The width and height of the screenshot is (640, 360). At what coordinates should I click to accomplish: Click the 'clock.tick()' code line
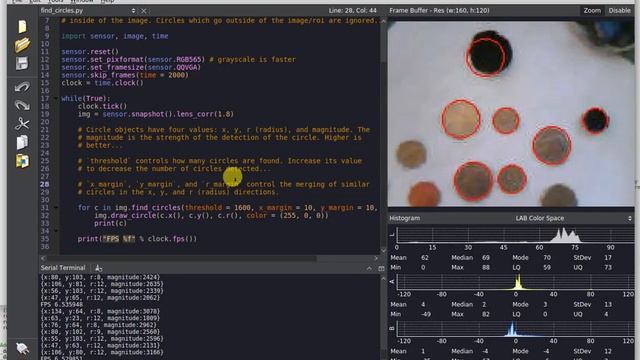(102, 106)
